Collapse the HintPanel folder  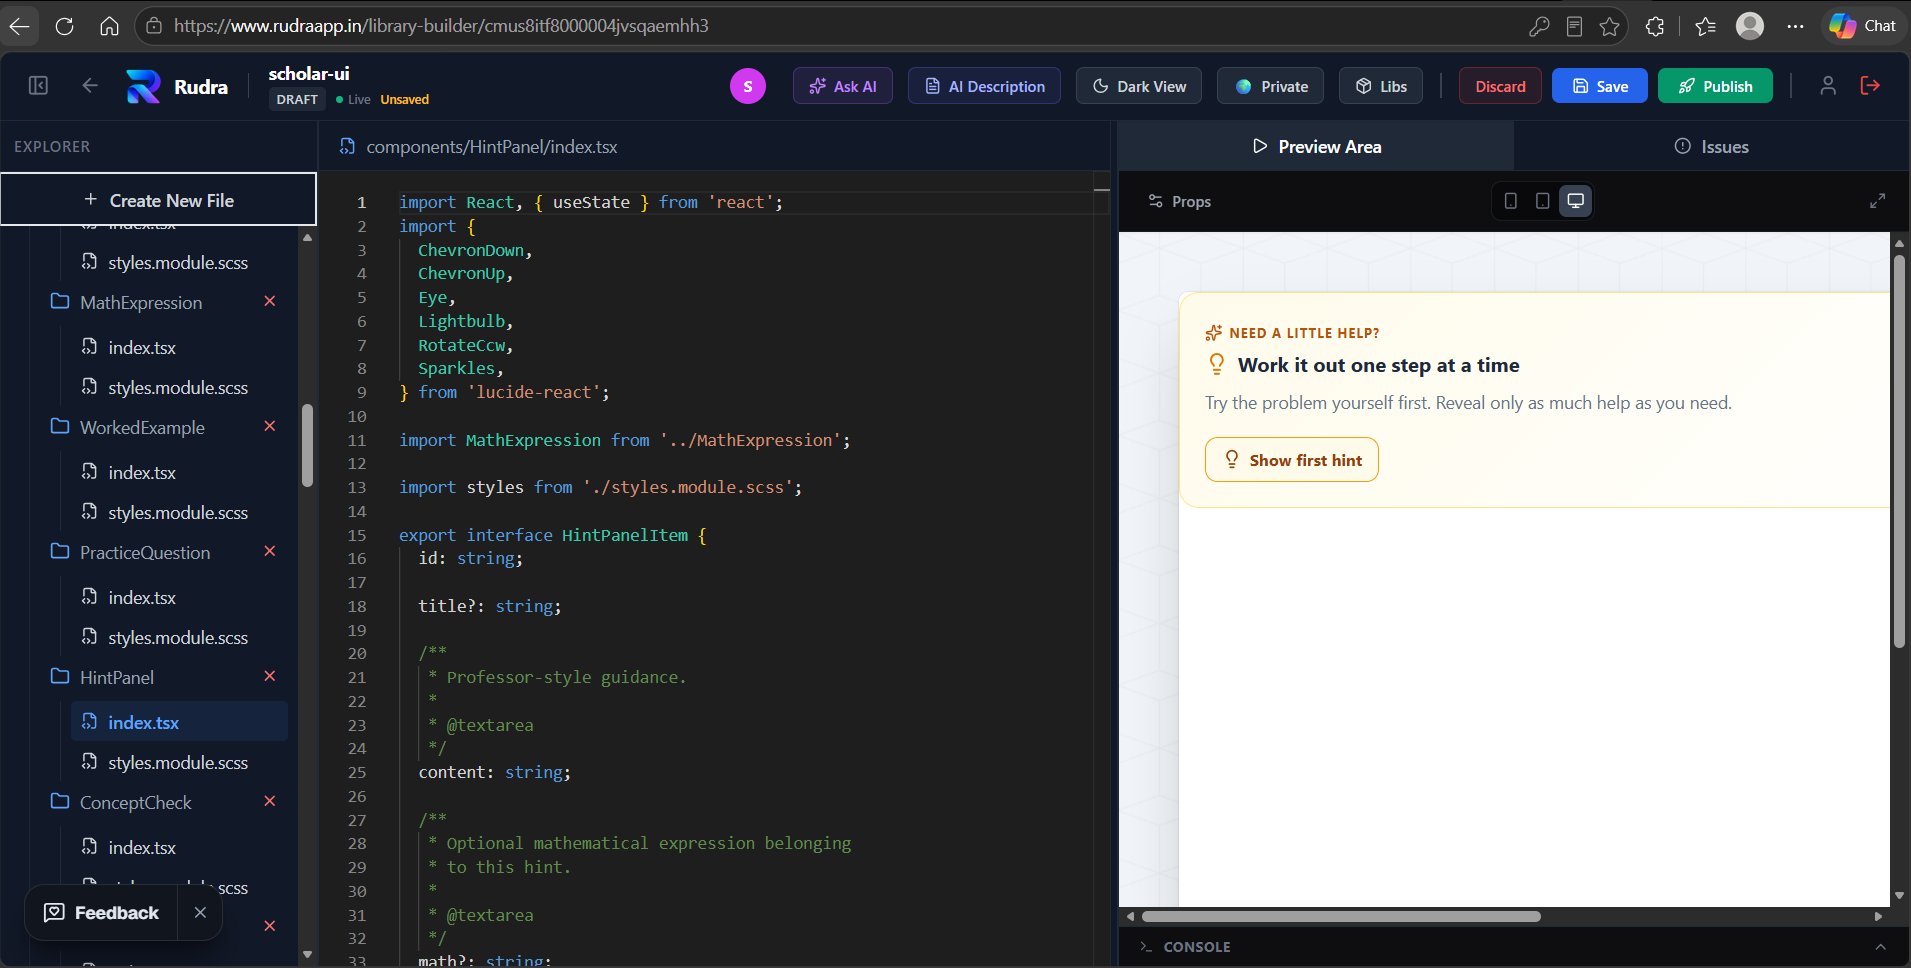pyautogui.click(x=117, y=677)
